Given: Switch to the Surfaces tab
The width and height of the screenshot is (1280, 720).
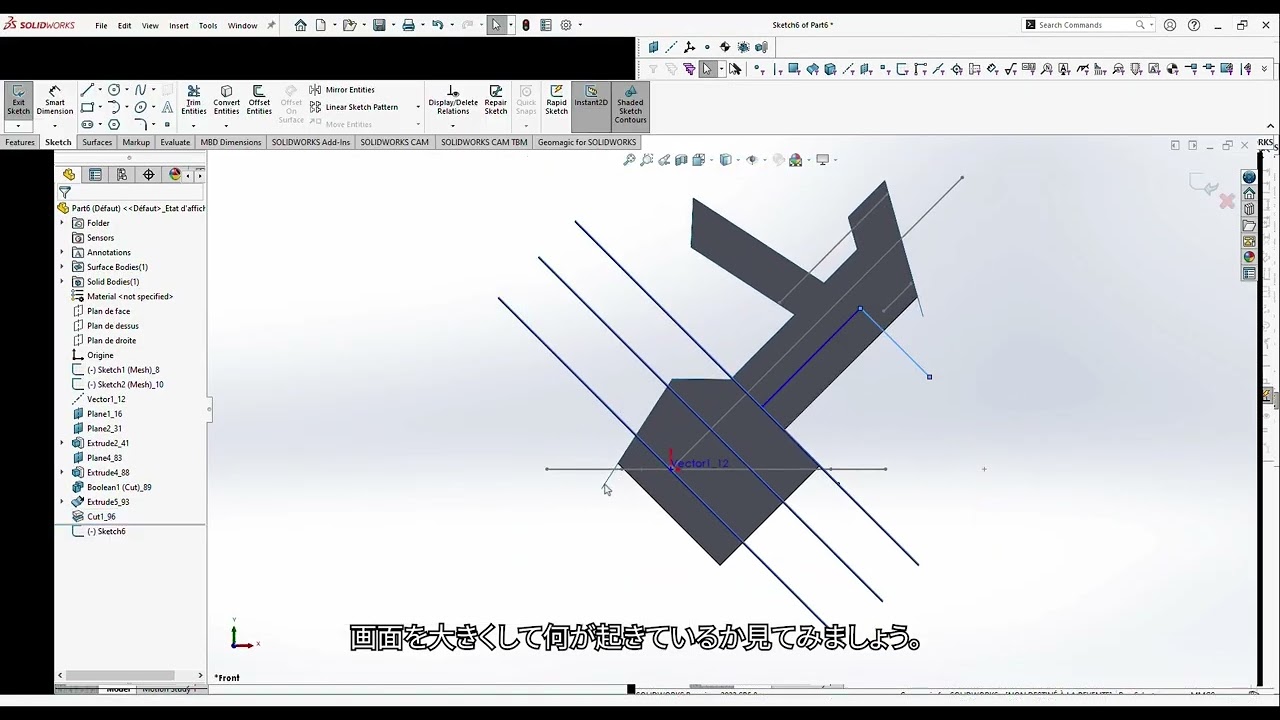Looking at the screenshot, I should tap(97, 142).
